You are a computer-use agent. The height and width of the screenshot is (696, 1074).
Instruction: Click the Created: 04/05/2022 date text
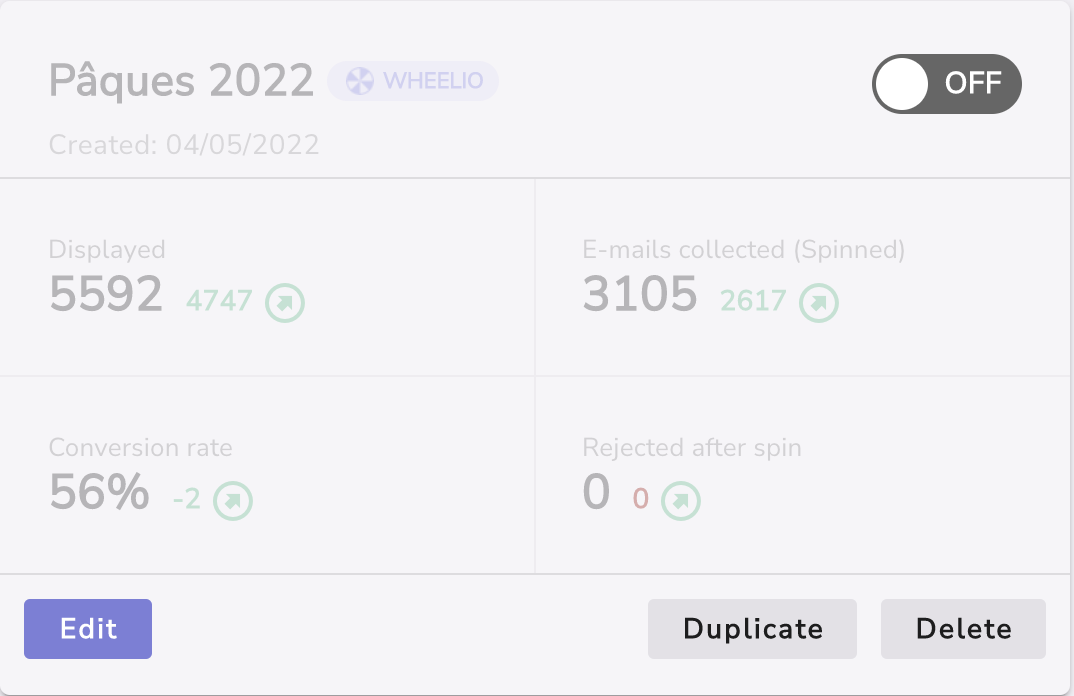(x=184, y=145)
